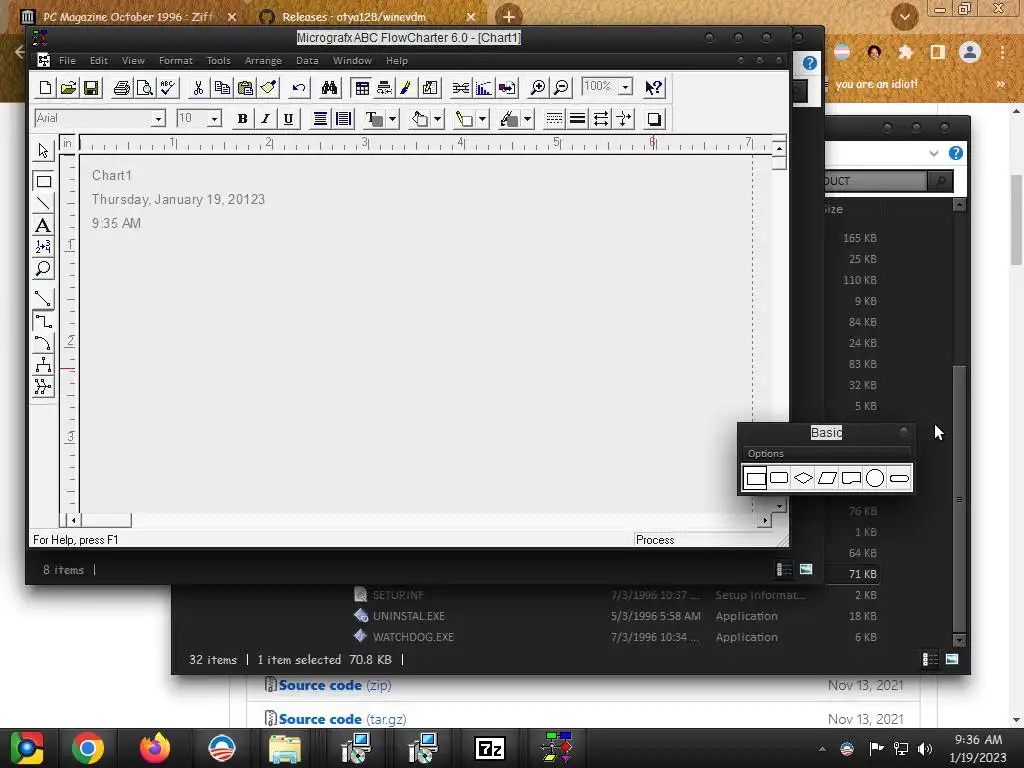Viewport: 1024px width, 768px height.
Task: Select WATCHDOG.EXE in the file list
Action: (x=413, y=637)
